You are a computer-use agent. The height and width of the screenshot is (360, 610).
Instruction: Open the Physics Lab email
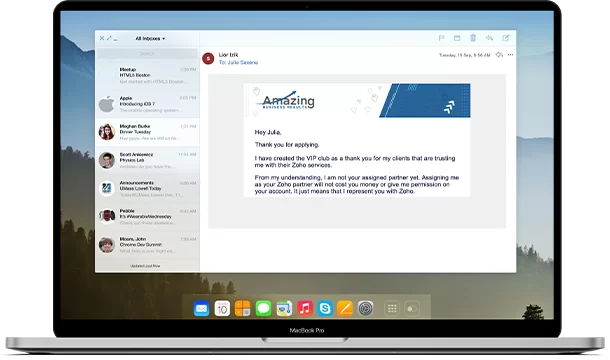point(147,160)
